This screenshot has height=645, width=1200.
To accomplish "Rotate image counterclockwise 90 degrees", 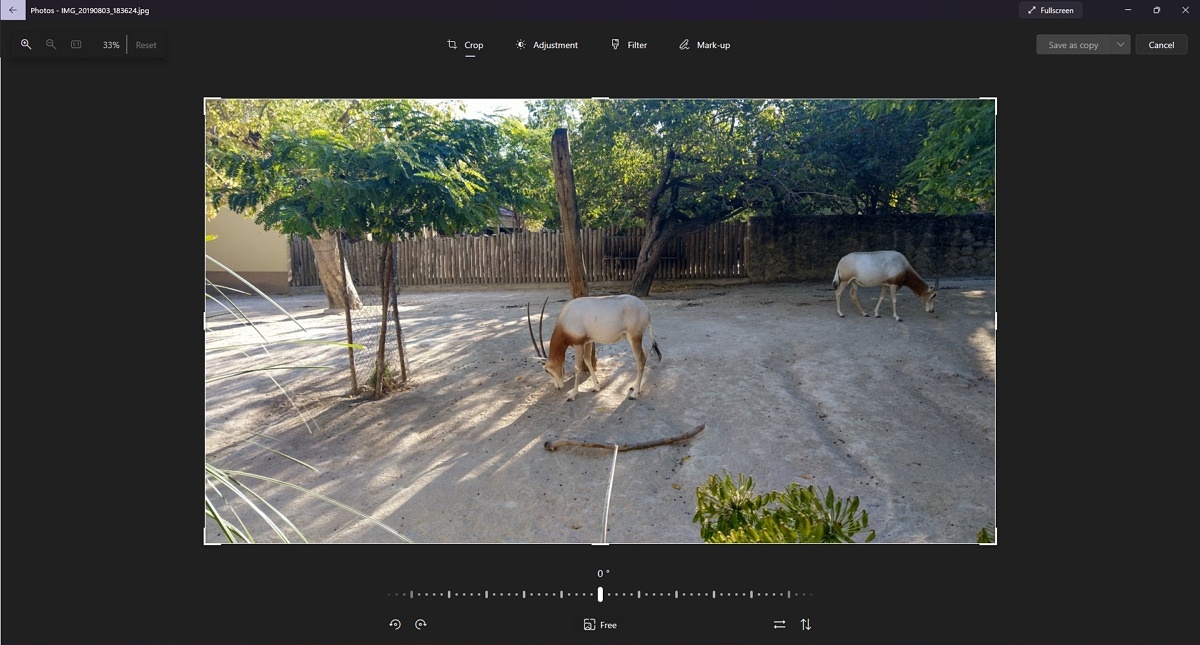I will tap(395, 624).
